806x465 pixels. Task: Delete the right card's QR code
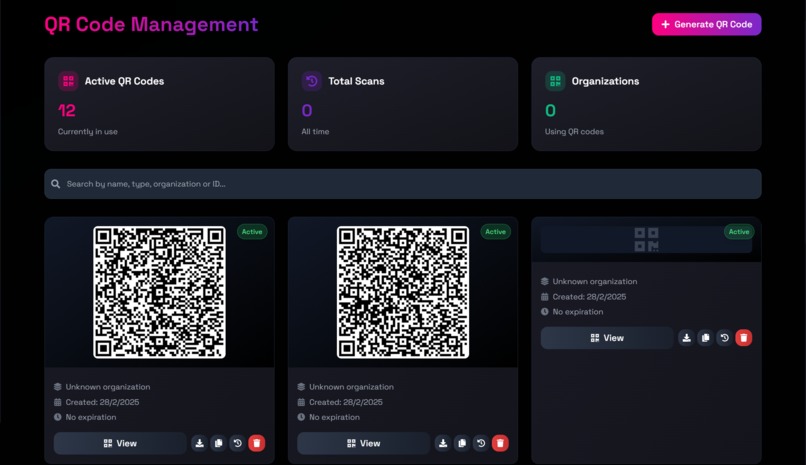coord(743,338)
